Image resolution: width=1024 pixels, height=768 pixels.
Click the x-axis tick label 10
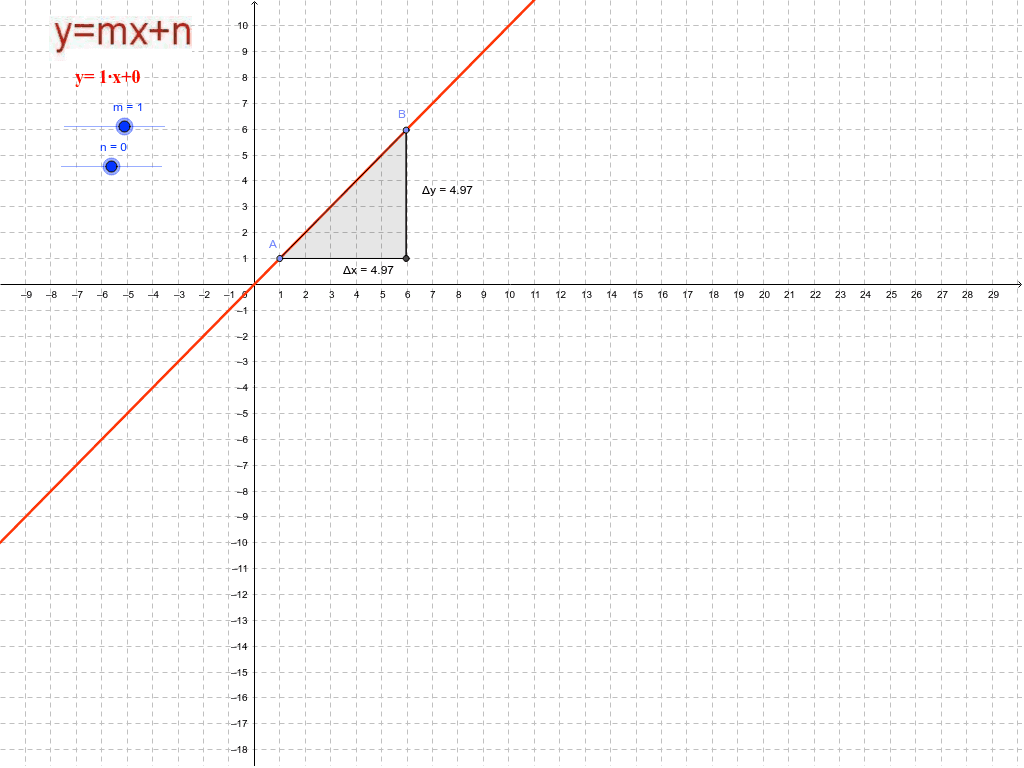509,295
